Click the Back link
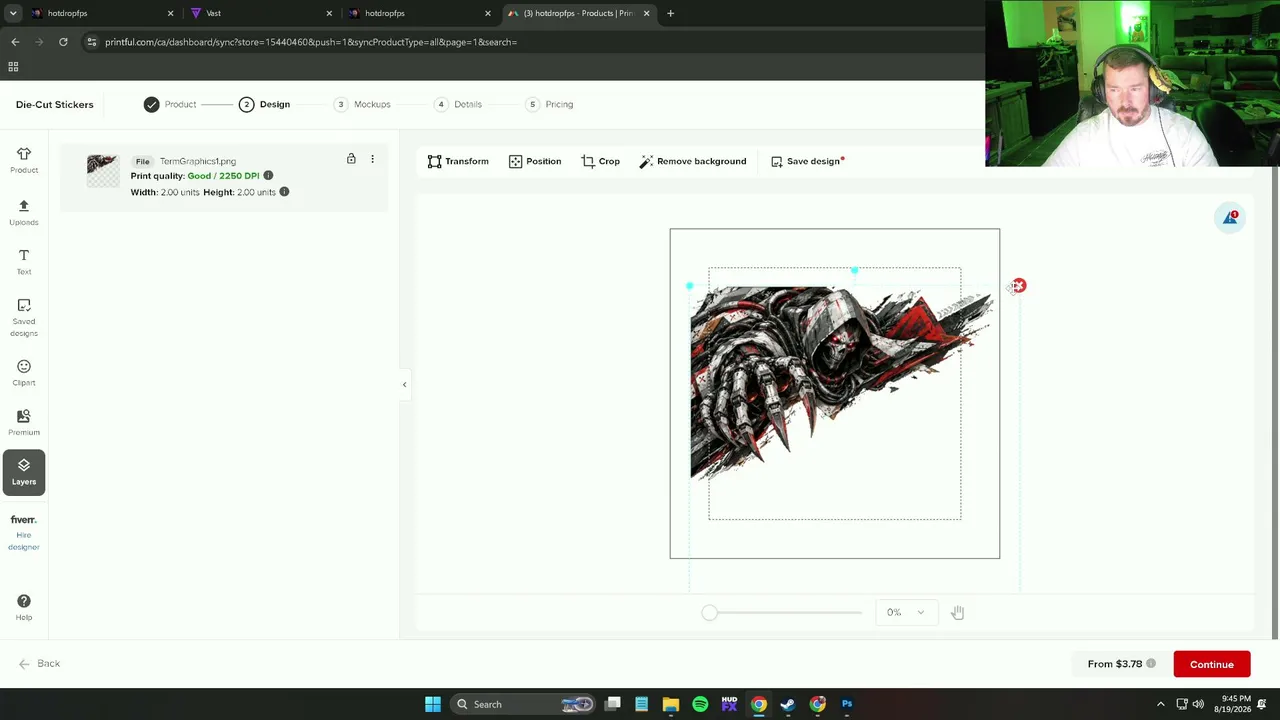 (39, 664)
